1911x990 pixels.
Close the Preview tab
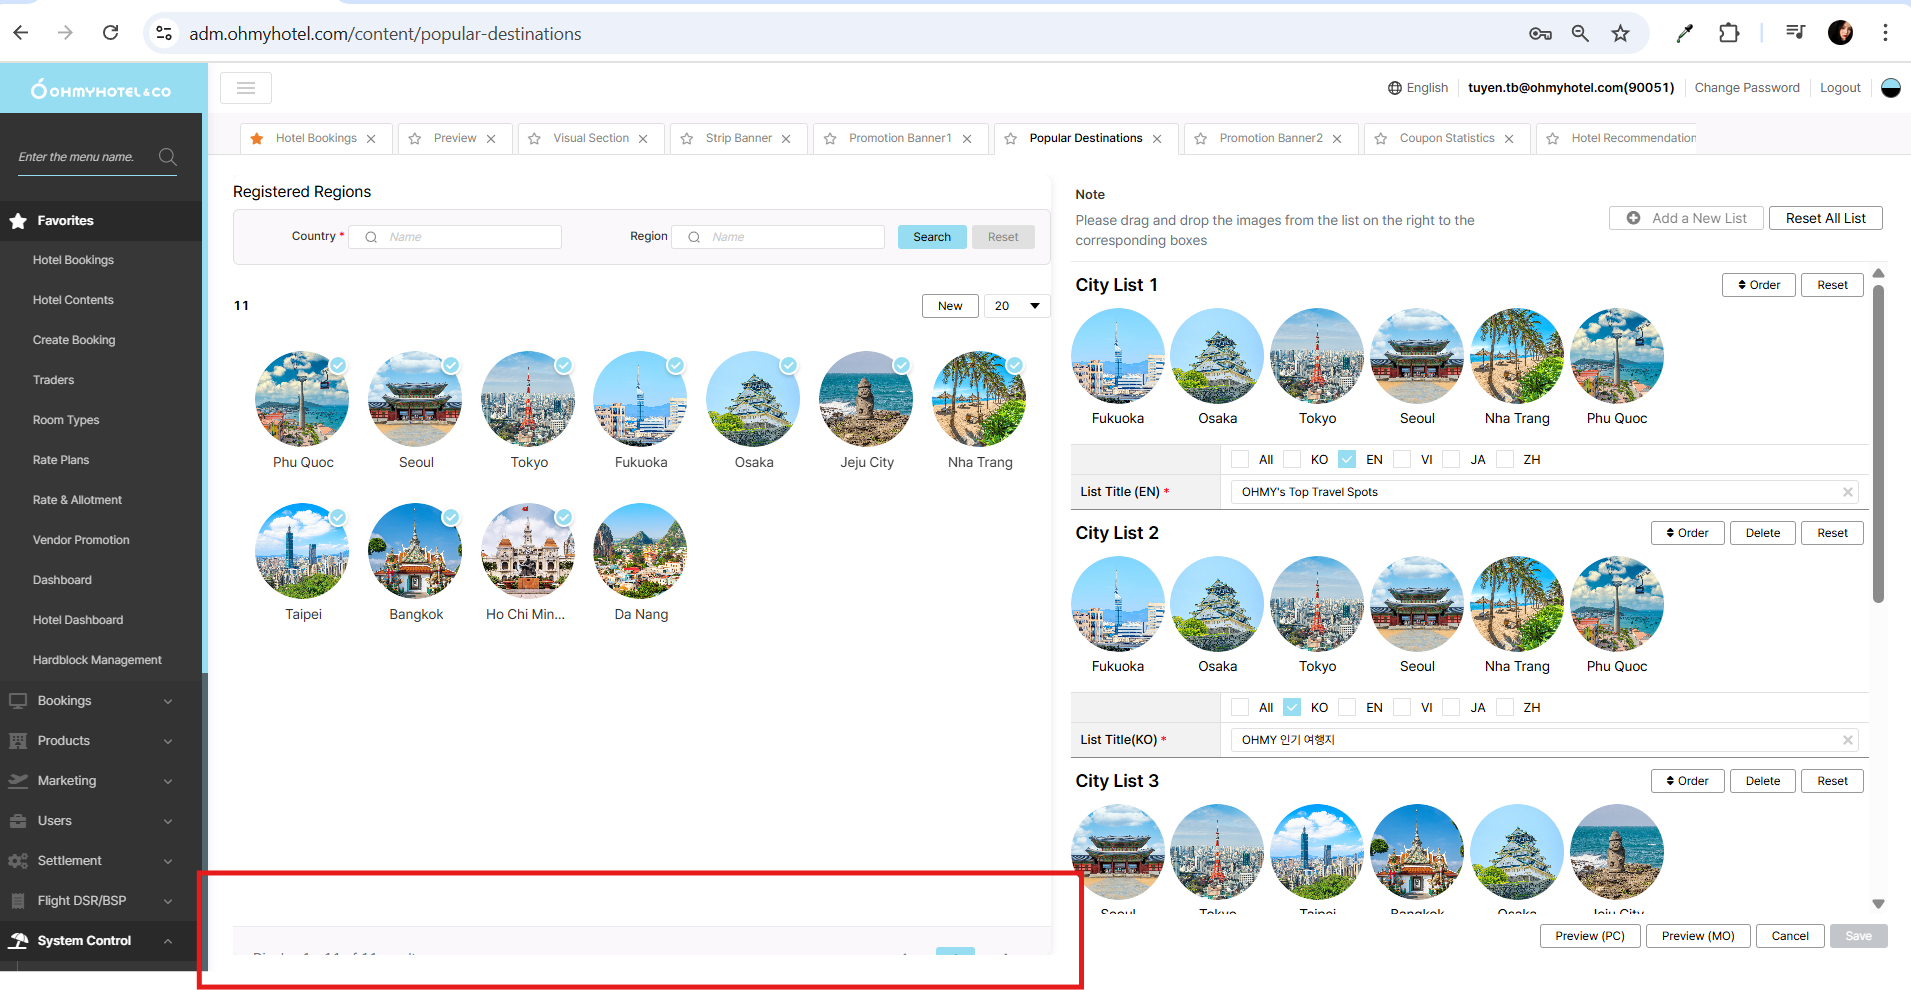[491, 139]
